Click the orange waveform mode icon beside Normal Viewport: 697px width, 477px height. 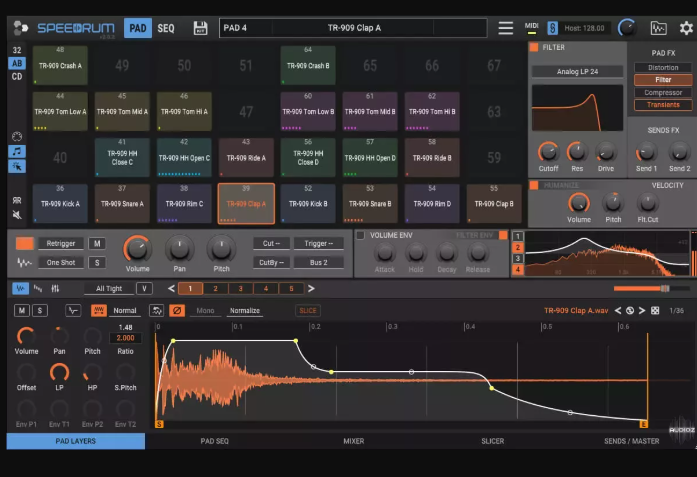coord(99,310)
